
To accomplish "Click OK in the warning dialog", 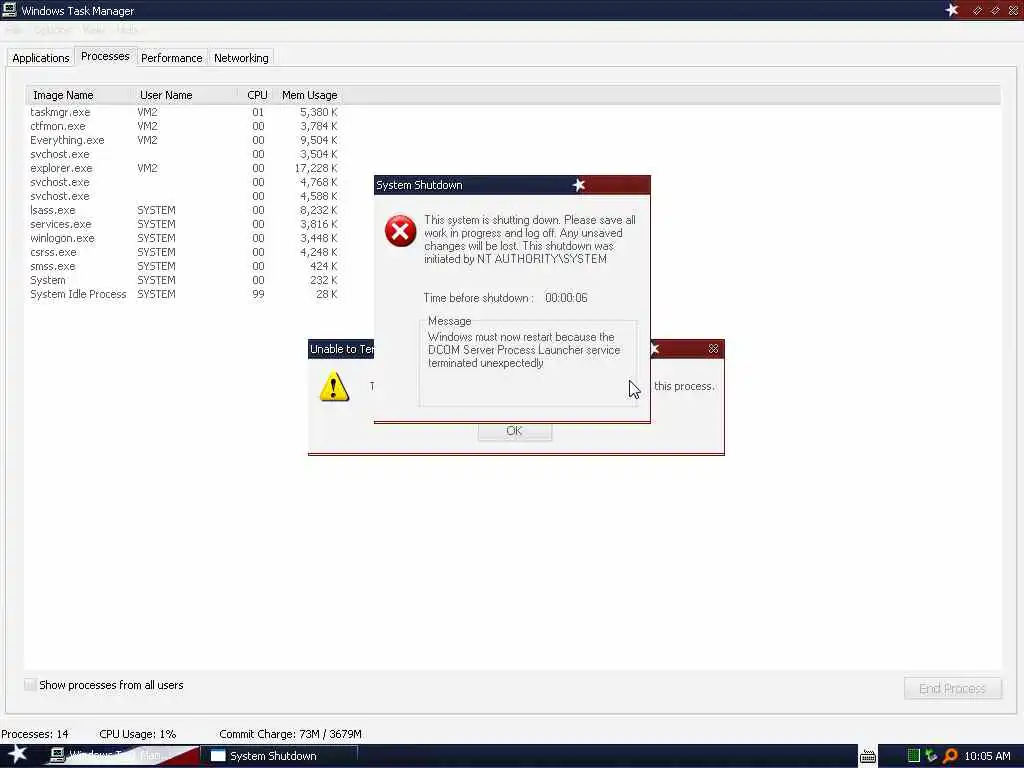I will click(x=515, y=431).
